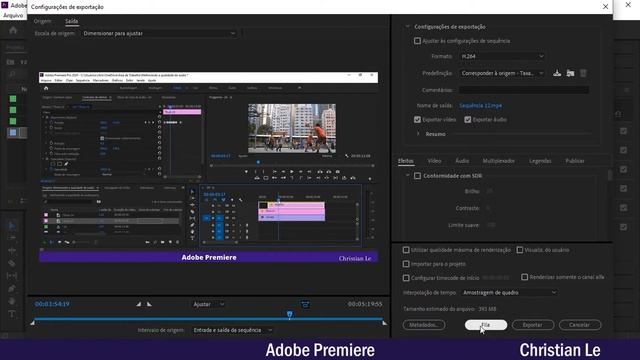The width and height of the screenshot is (640, 360).
Task: Click the video preview thumbnail
Action: click(209, 167)
